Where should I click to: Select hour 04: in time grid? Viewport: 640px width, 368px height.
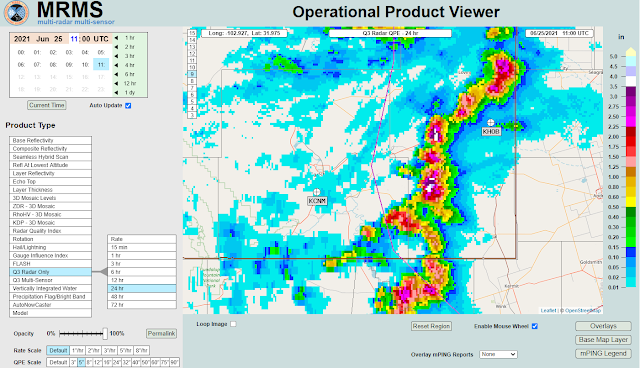pyautogui.click(x=85, y=52)
